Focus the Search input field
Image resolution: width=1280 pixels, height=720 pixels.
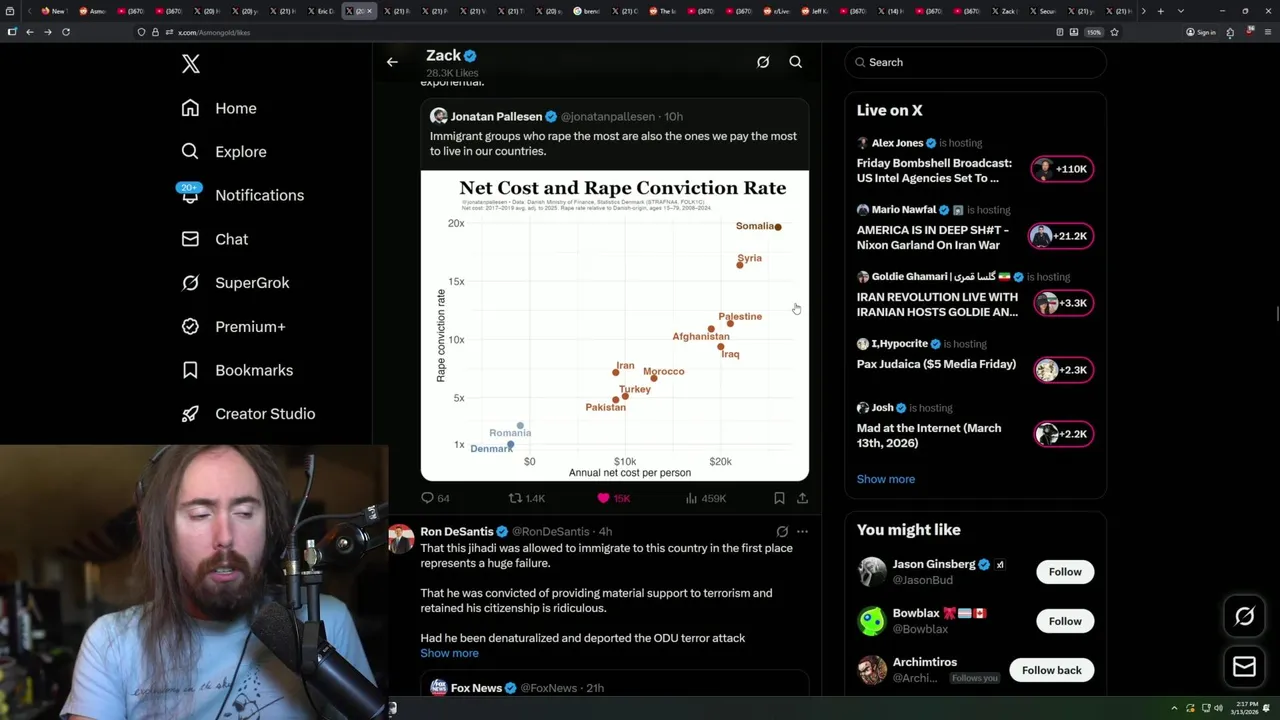tap(976, 62)
